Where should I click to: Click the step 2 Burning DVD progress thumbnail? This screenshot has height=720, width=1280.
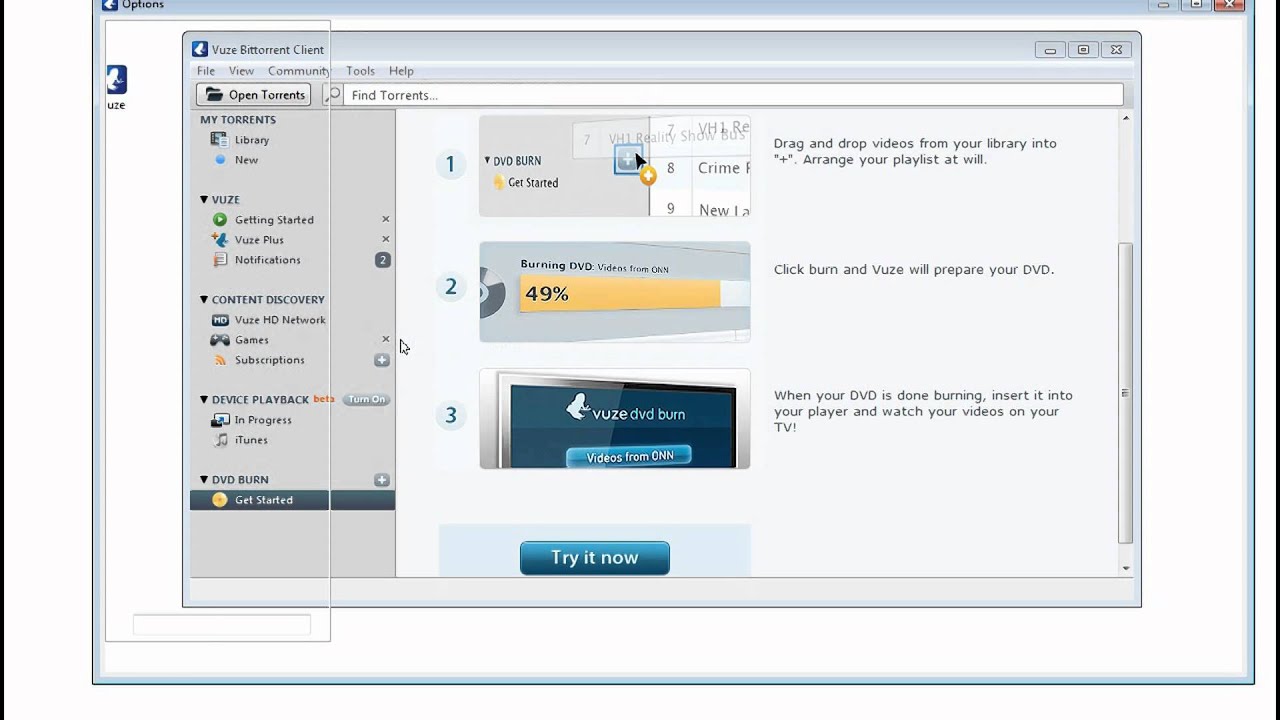(x=614, y=292)
